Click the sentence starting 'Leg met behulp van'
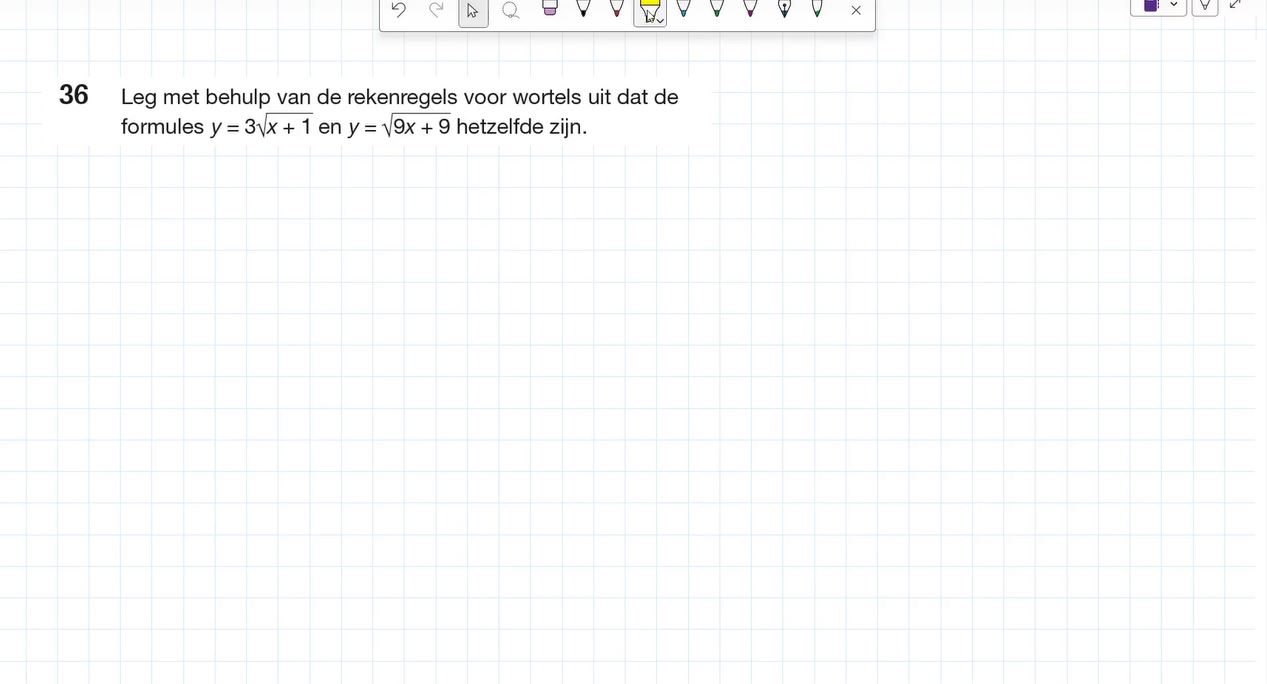The width and height of the screenshot is (1267, 684). 400,97
